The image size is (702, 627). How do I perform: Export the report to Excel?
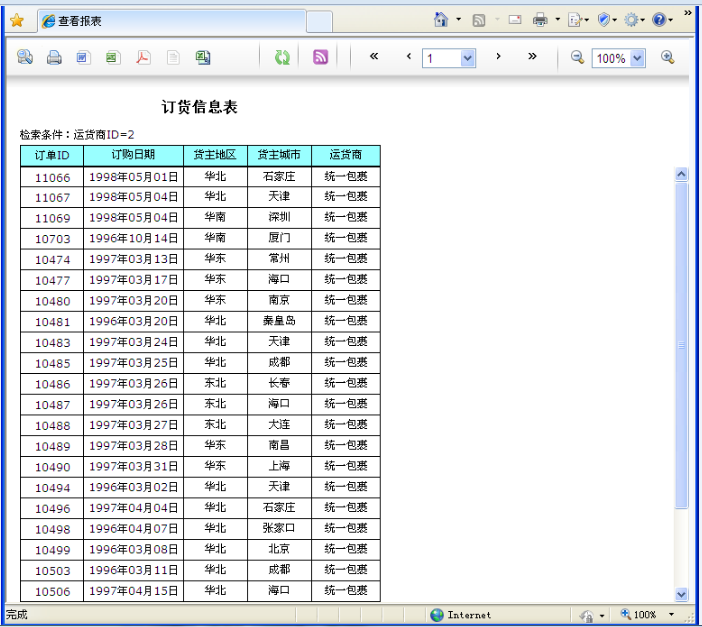203,57
